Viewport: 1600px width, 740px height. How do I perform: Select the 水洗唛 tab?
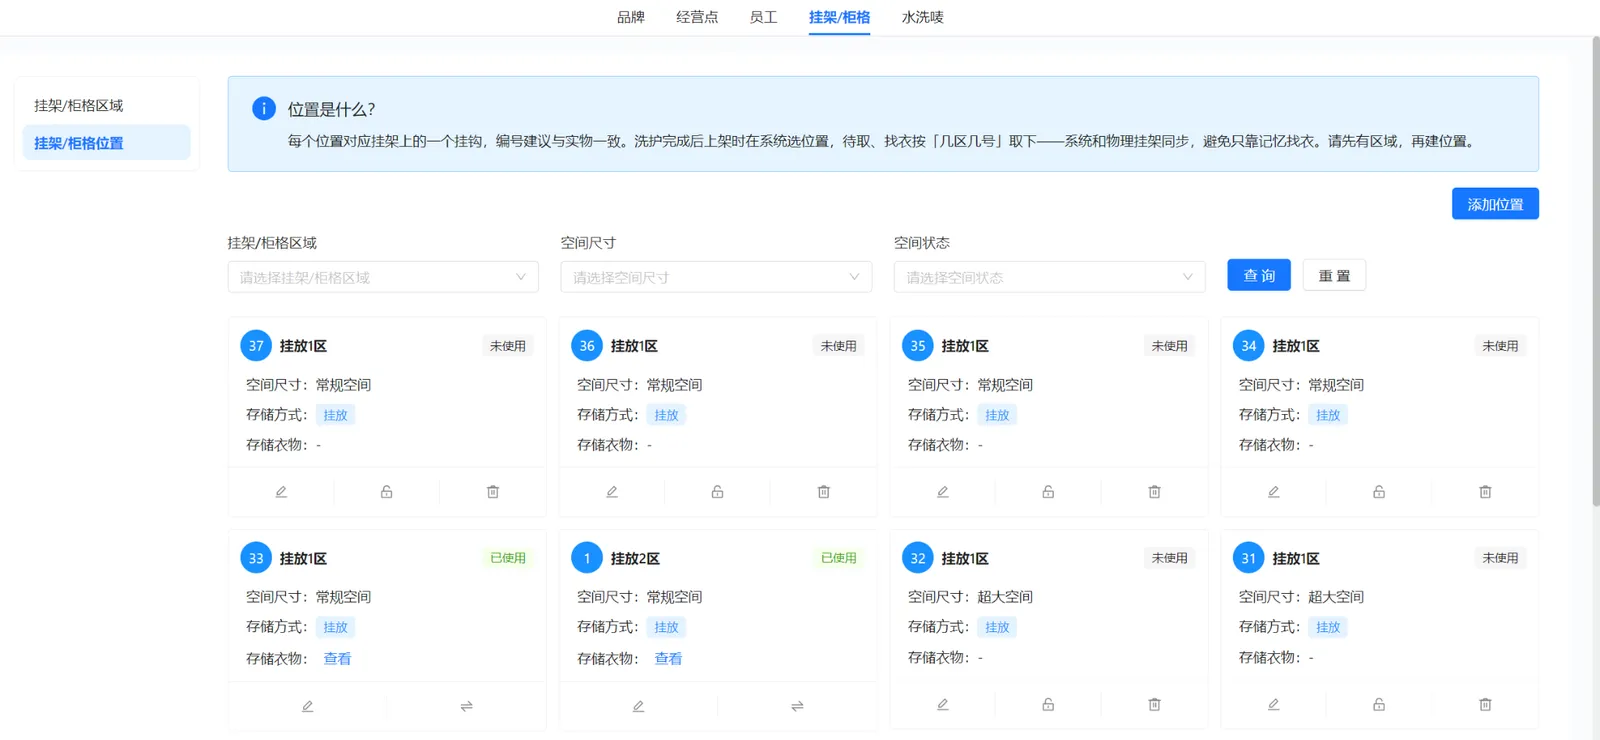pyautogui.click(x=923, y=17)
